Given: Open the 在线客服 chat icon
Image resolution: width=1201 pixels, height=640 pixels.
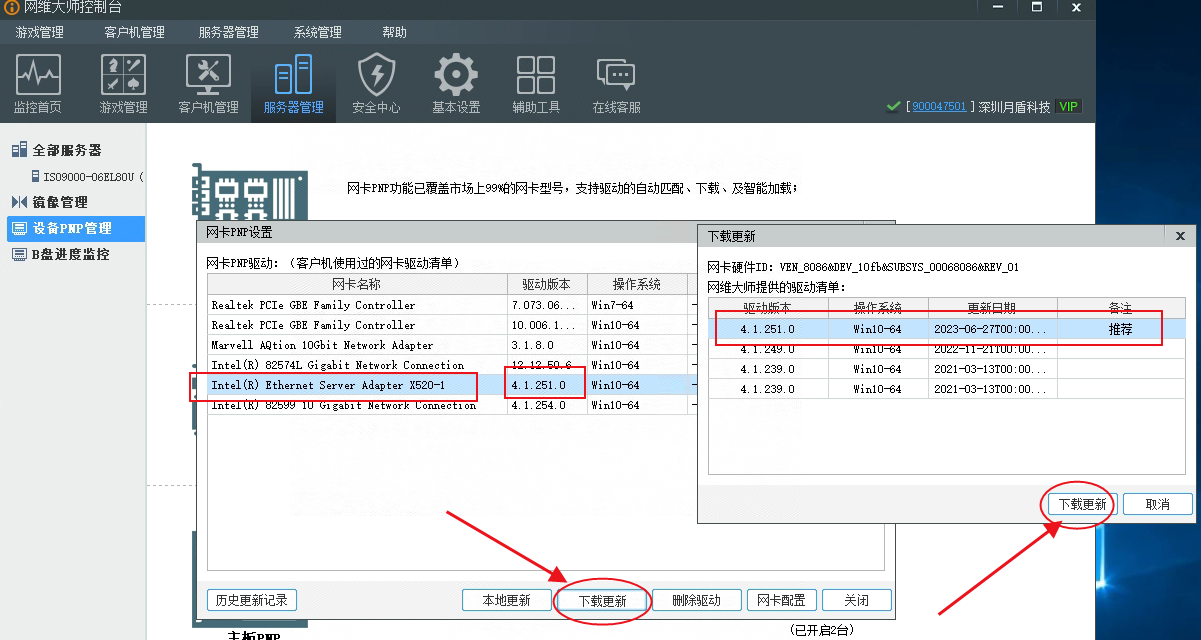Looking at the screenshot, I should tap(616, 84).
